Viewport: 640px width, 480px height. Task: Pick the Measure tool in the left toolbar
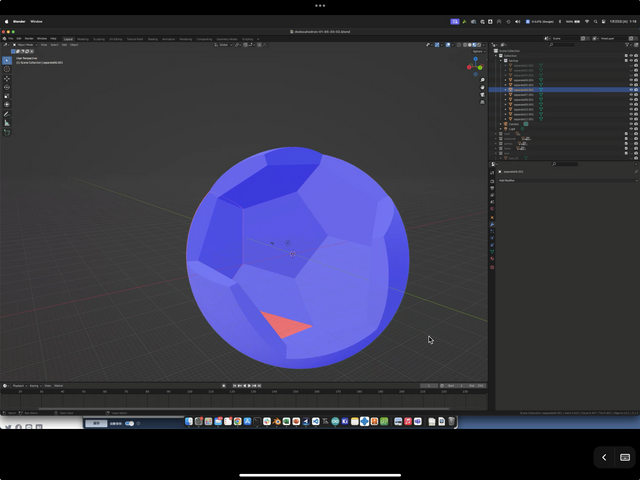click(x=7, y=123)
